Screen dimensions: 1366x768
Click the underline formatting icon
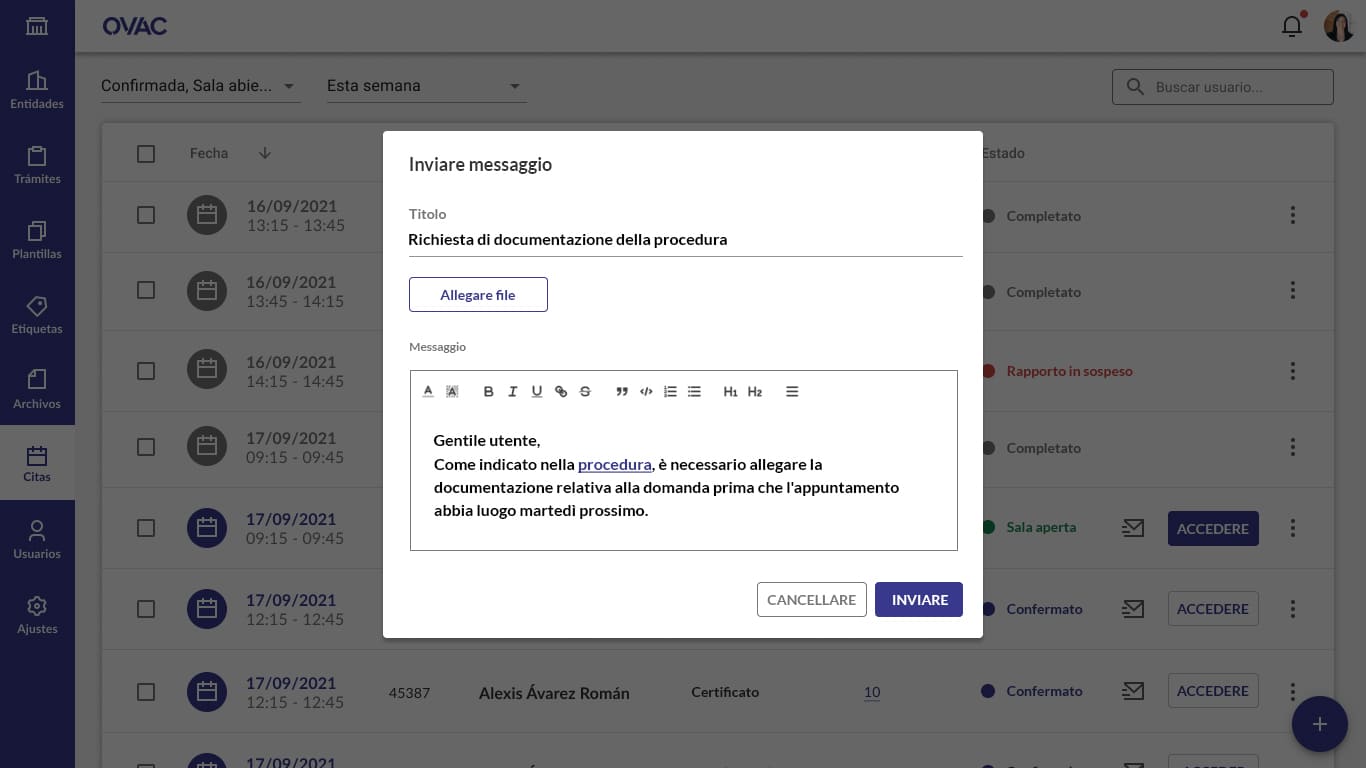(x=537, y=392)
